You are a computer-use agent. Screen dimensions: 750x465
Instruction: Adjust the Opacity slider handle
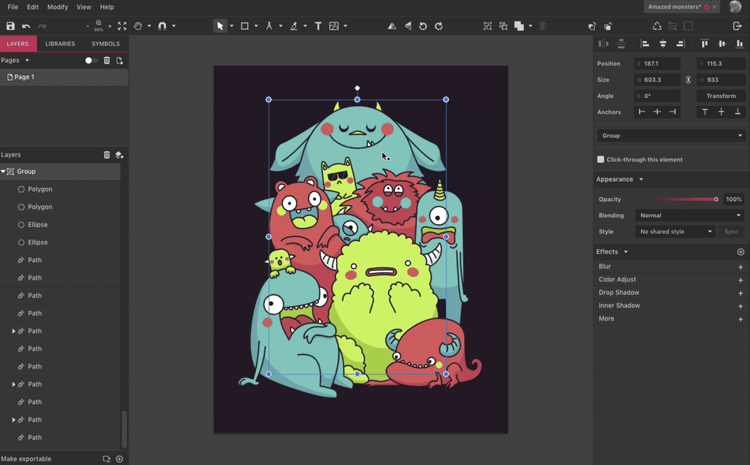(x=716, y=199)
